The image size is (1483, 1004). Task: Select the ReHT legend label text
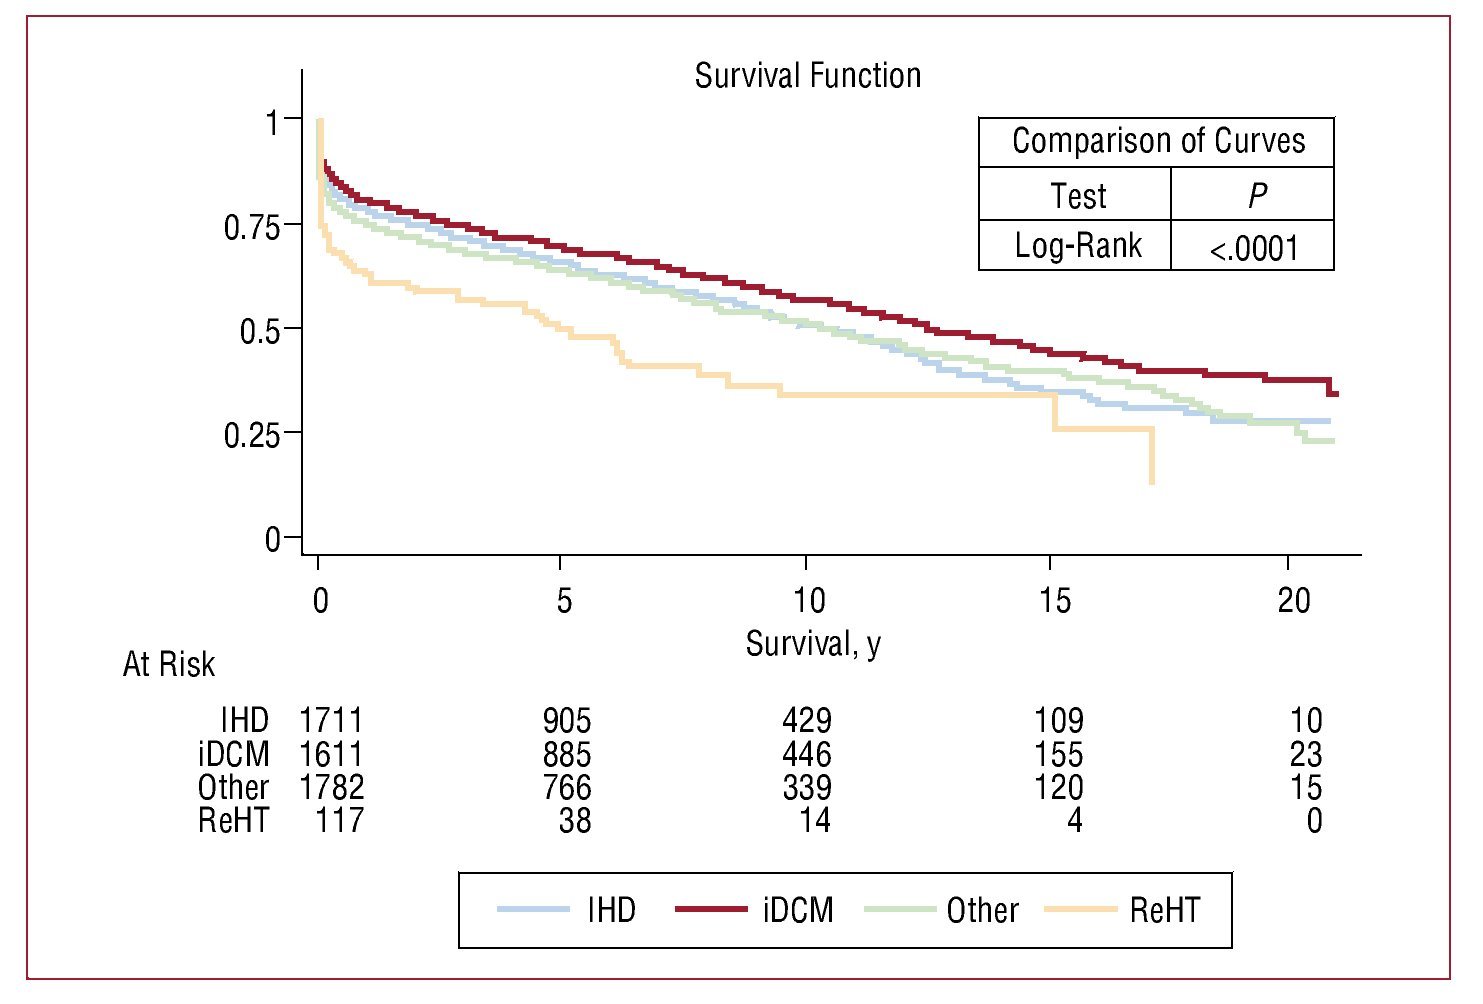pyautogui.click(x=1165, y=911)
